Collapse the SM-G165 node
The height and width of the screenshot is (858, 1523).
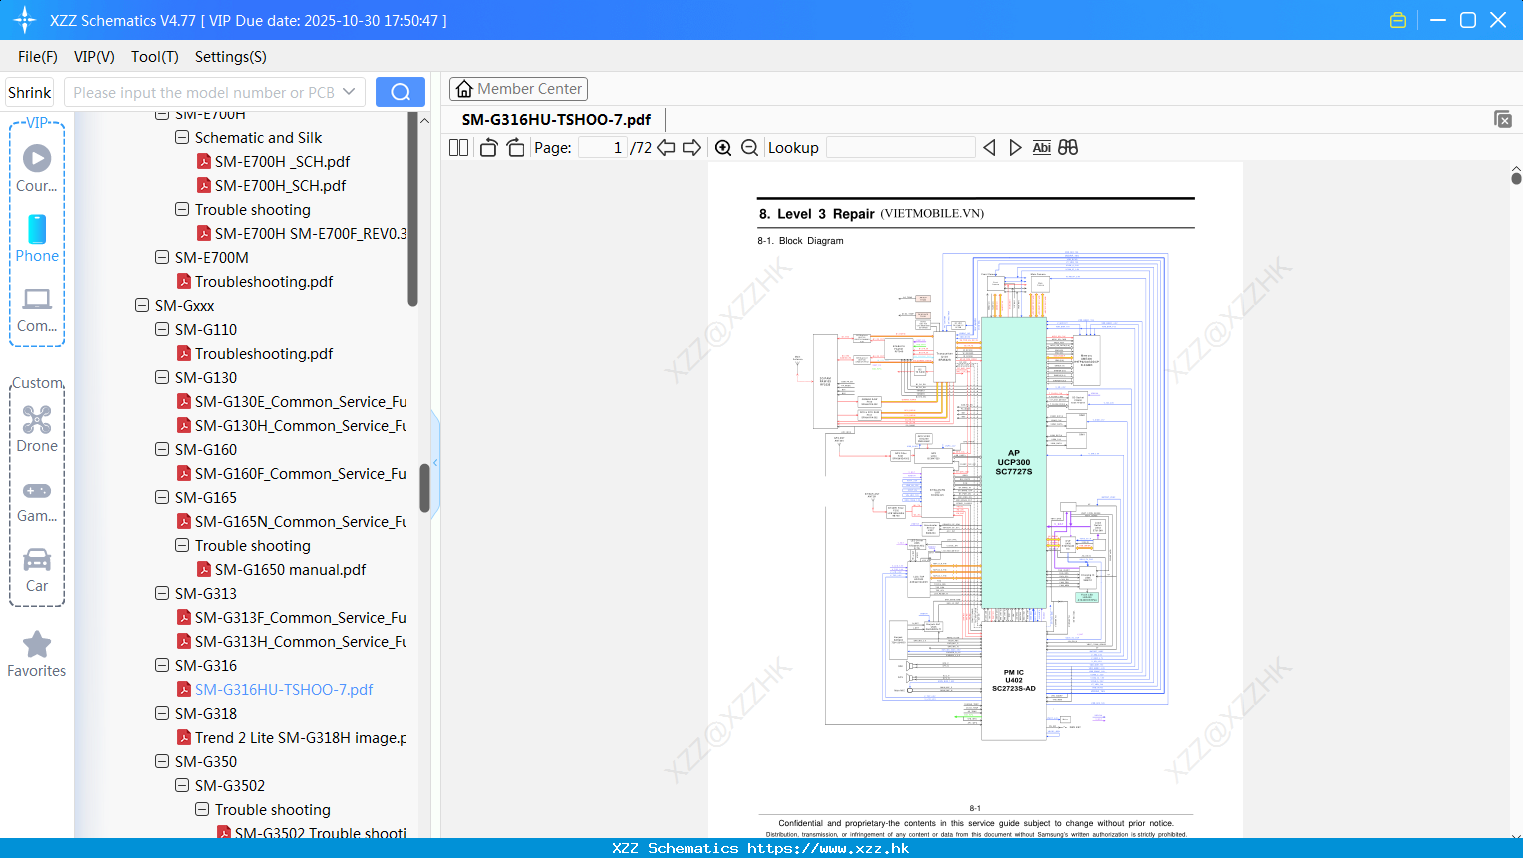click(162, 497)
